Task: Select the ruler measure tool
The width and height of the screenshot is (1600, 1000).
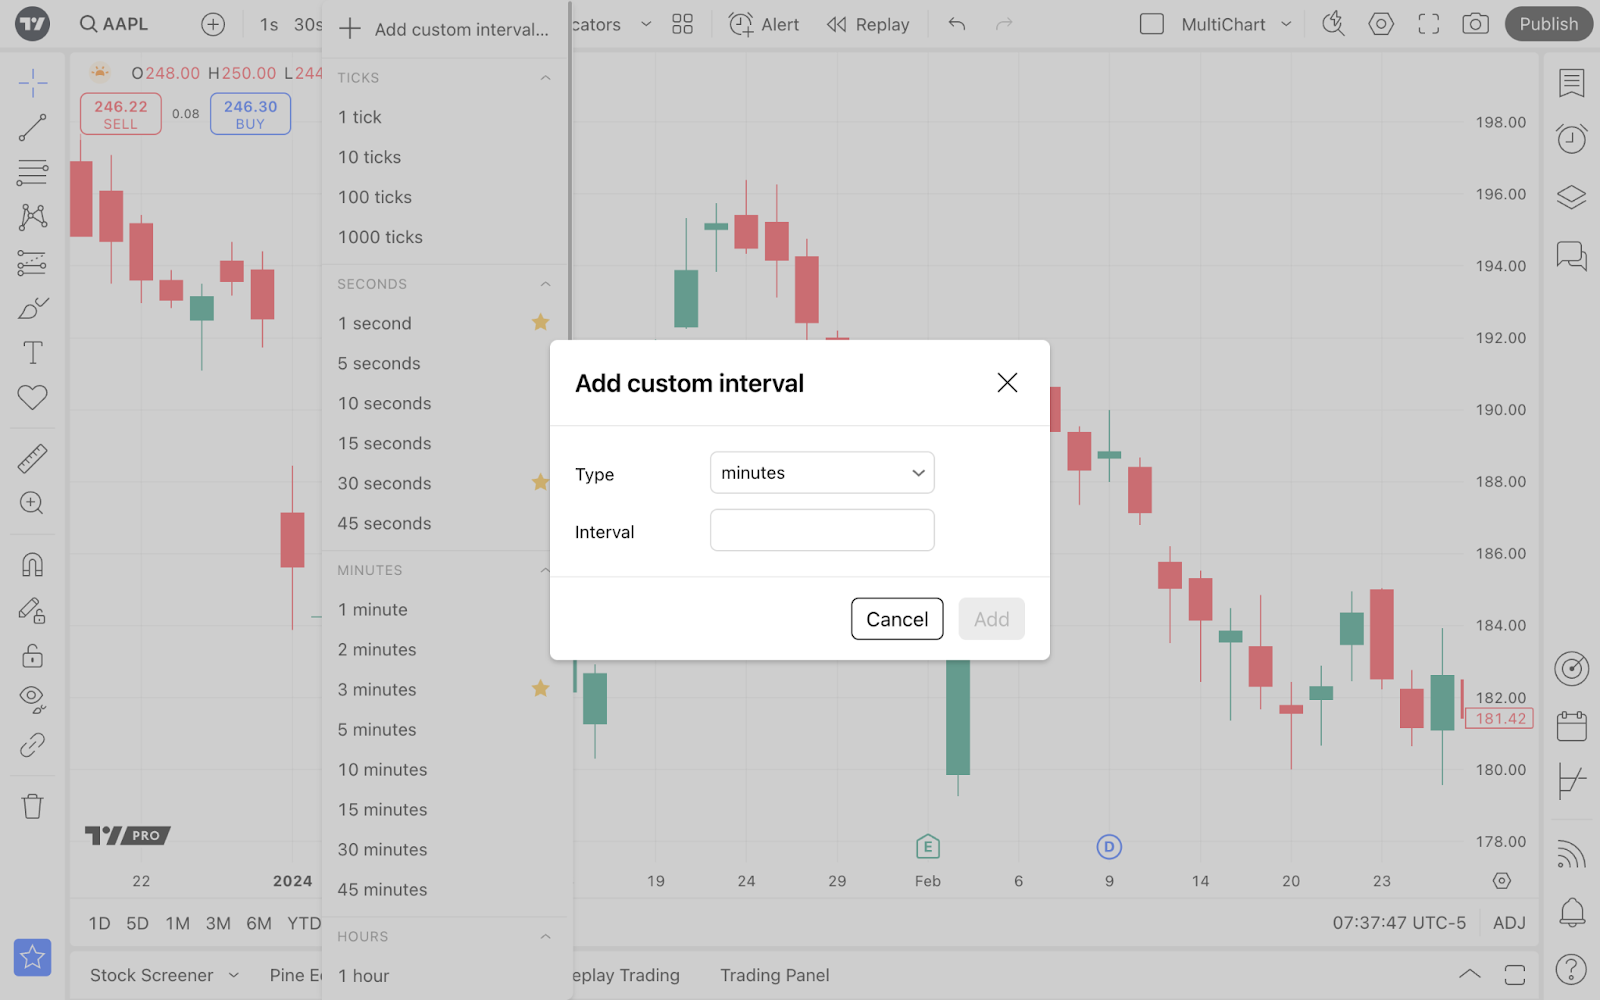Action: pos(32,459)
